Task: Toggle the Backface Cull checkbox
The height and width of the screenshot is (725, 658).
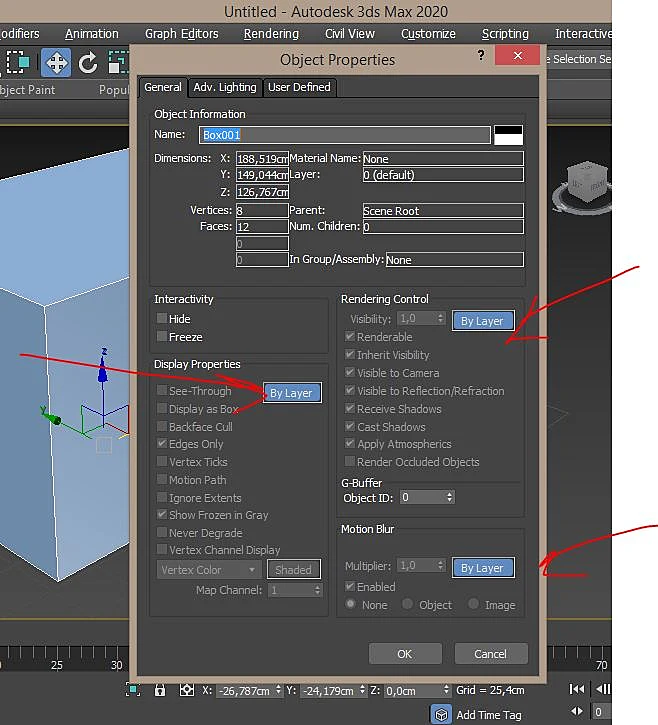Action: point(162,426)
